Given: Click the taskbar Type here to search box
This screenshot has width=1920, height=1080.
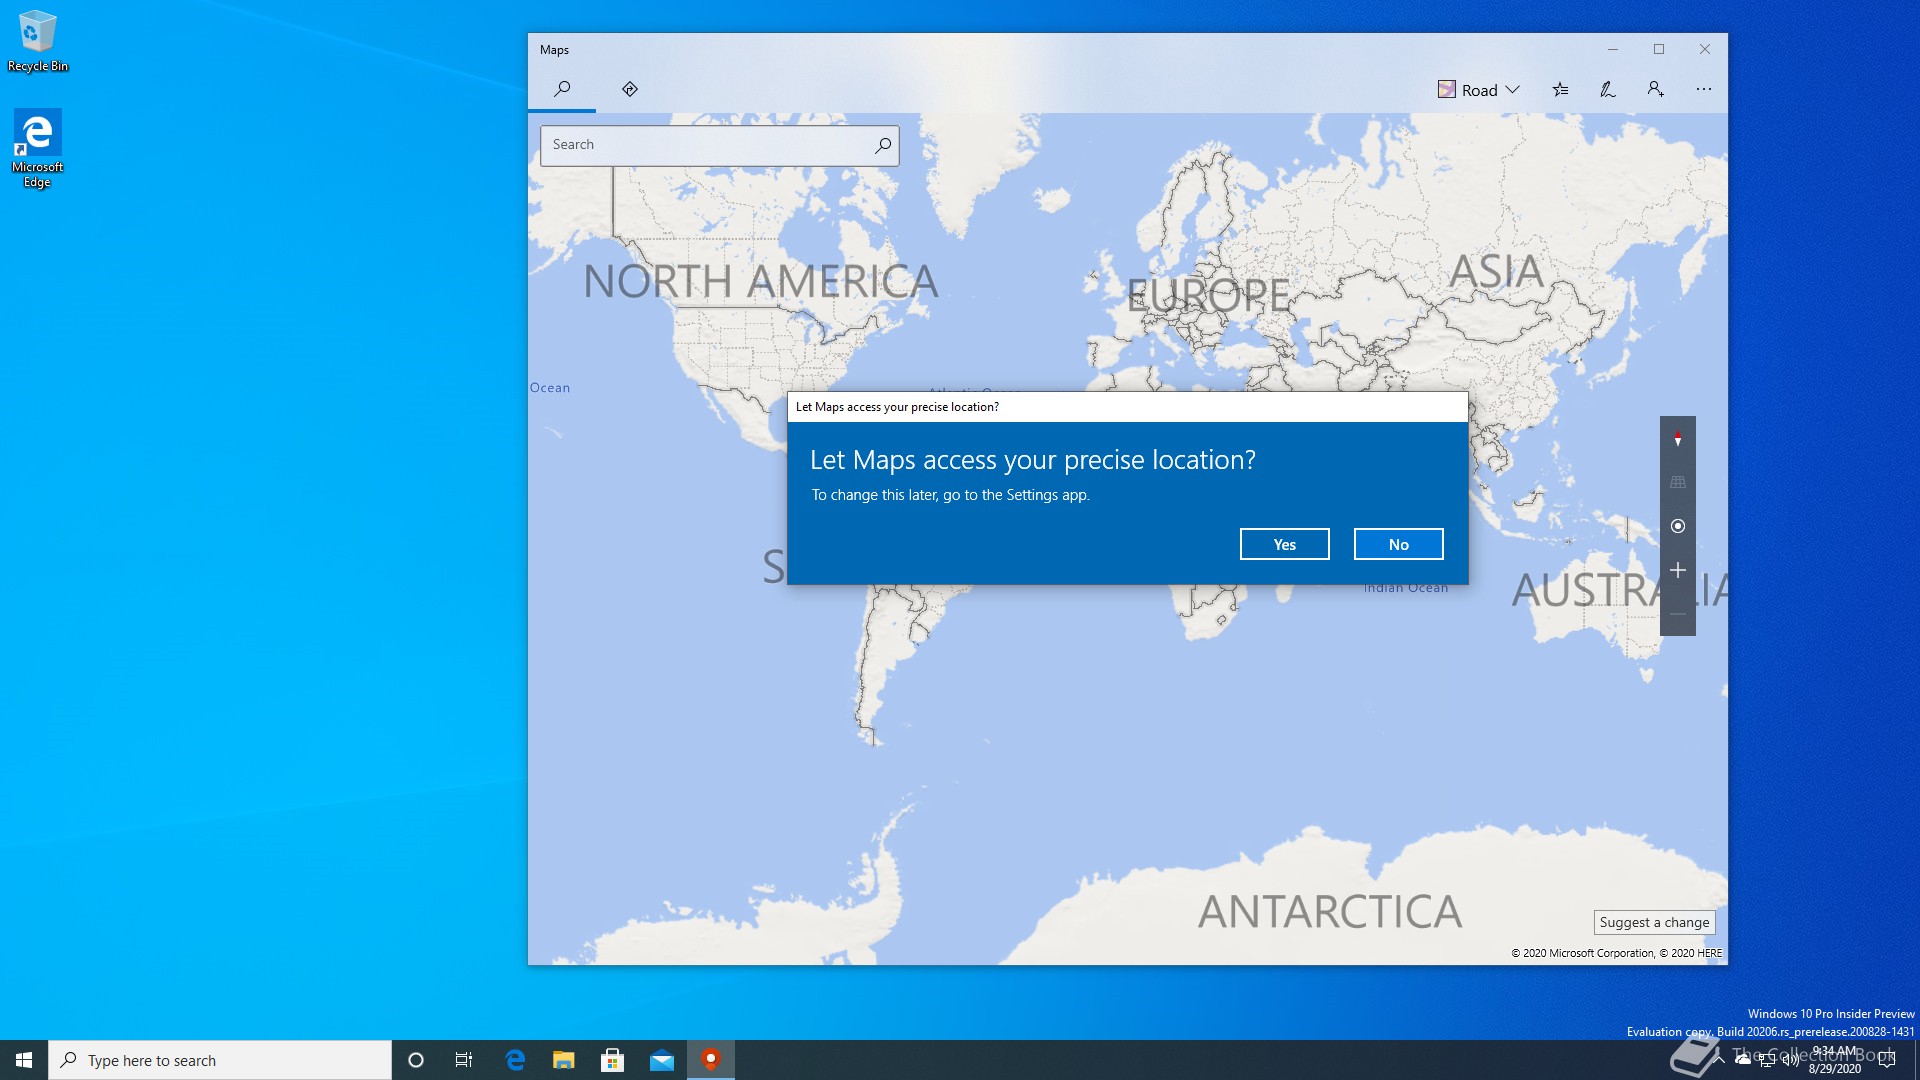Looking at the screenshot, I should [x=220, y=1060].
